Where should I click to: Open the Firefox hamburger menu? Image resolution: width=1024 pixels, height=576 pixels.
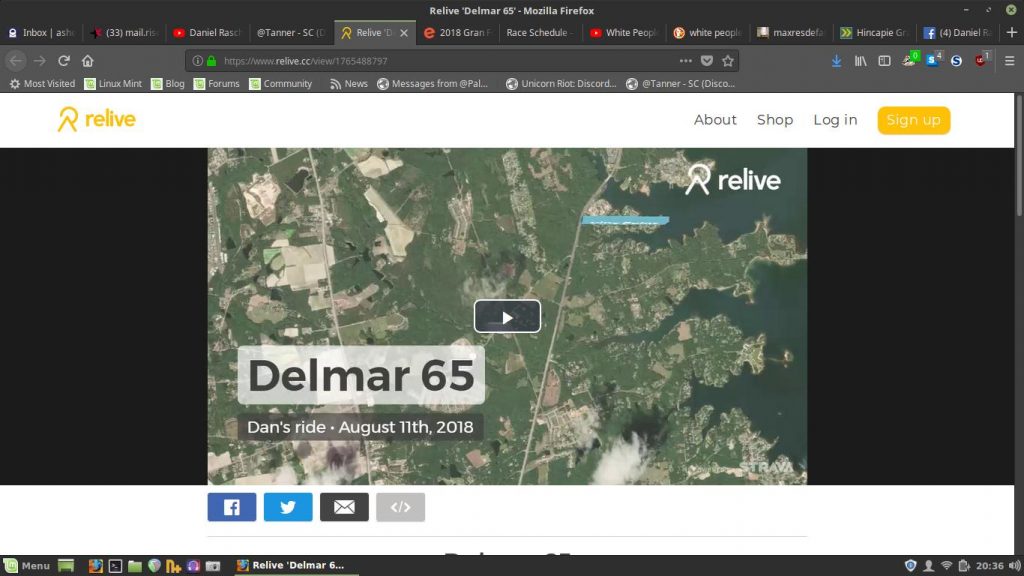click(1007, 61)
